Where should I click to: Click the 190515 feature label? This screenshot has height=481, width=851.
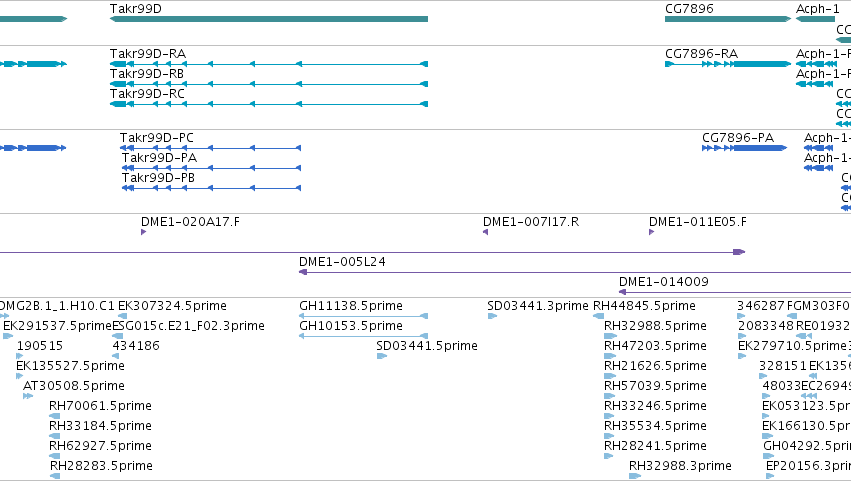[40, 346]
